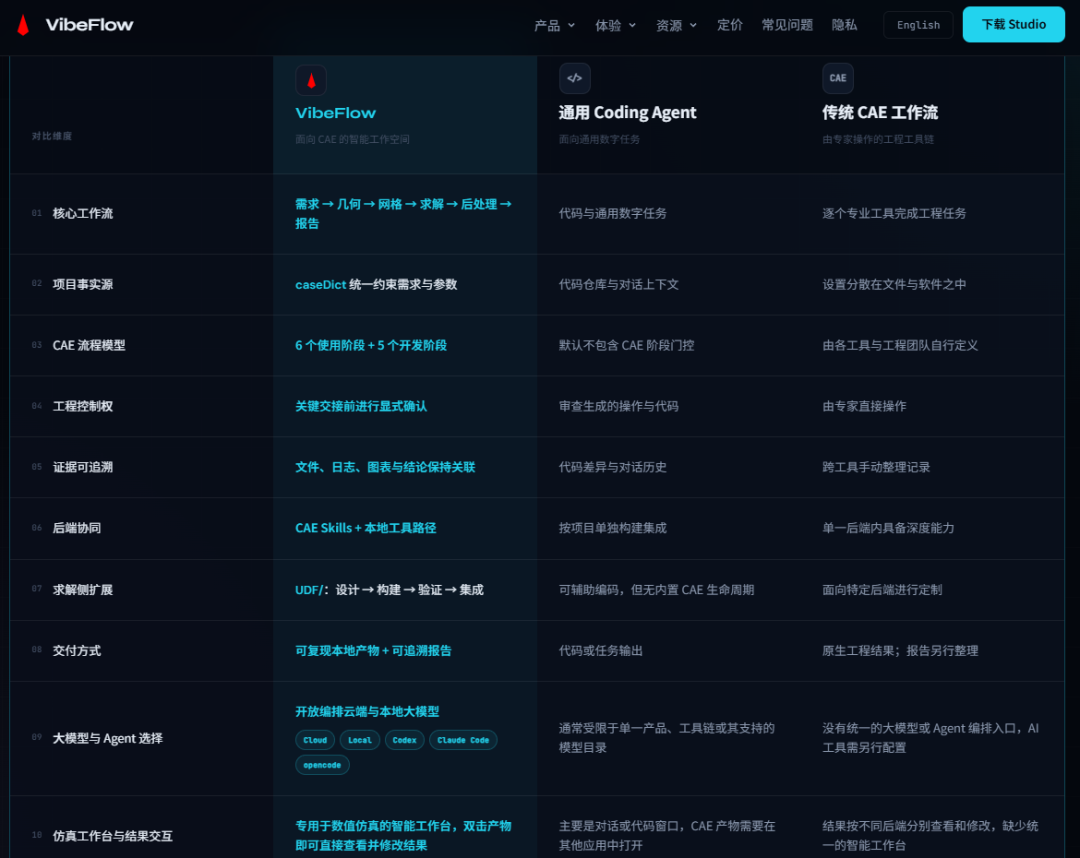The height and width of the screenshot is (858, 1080).
Task: Select the opencode tag
Action: pos(322,765)
